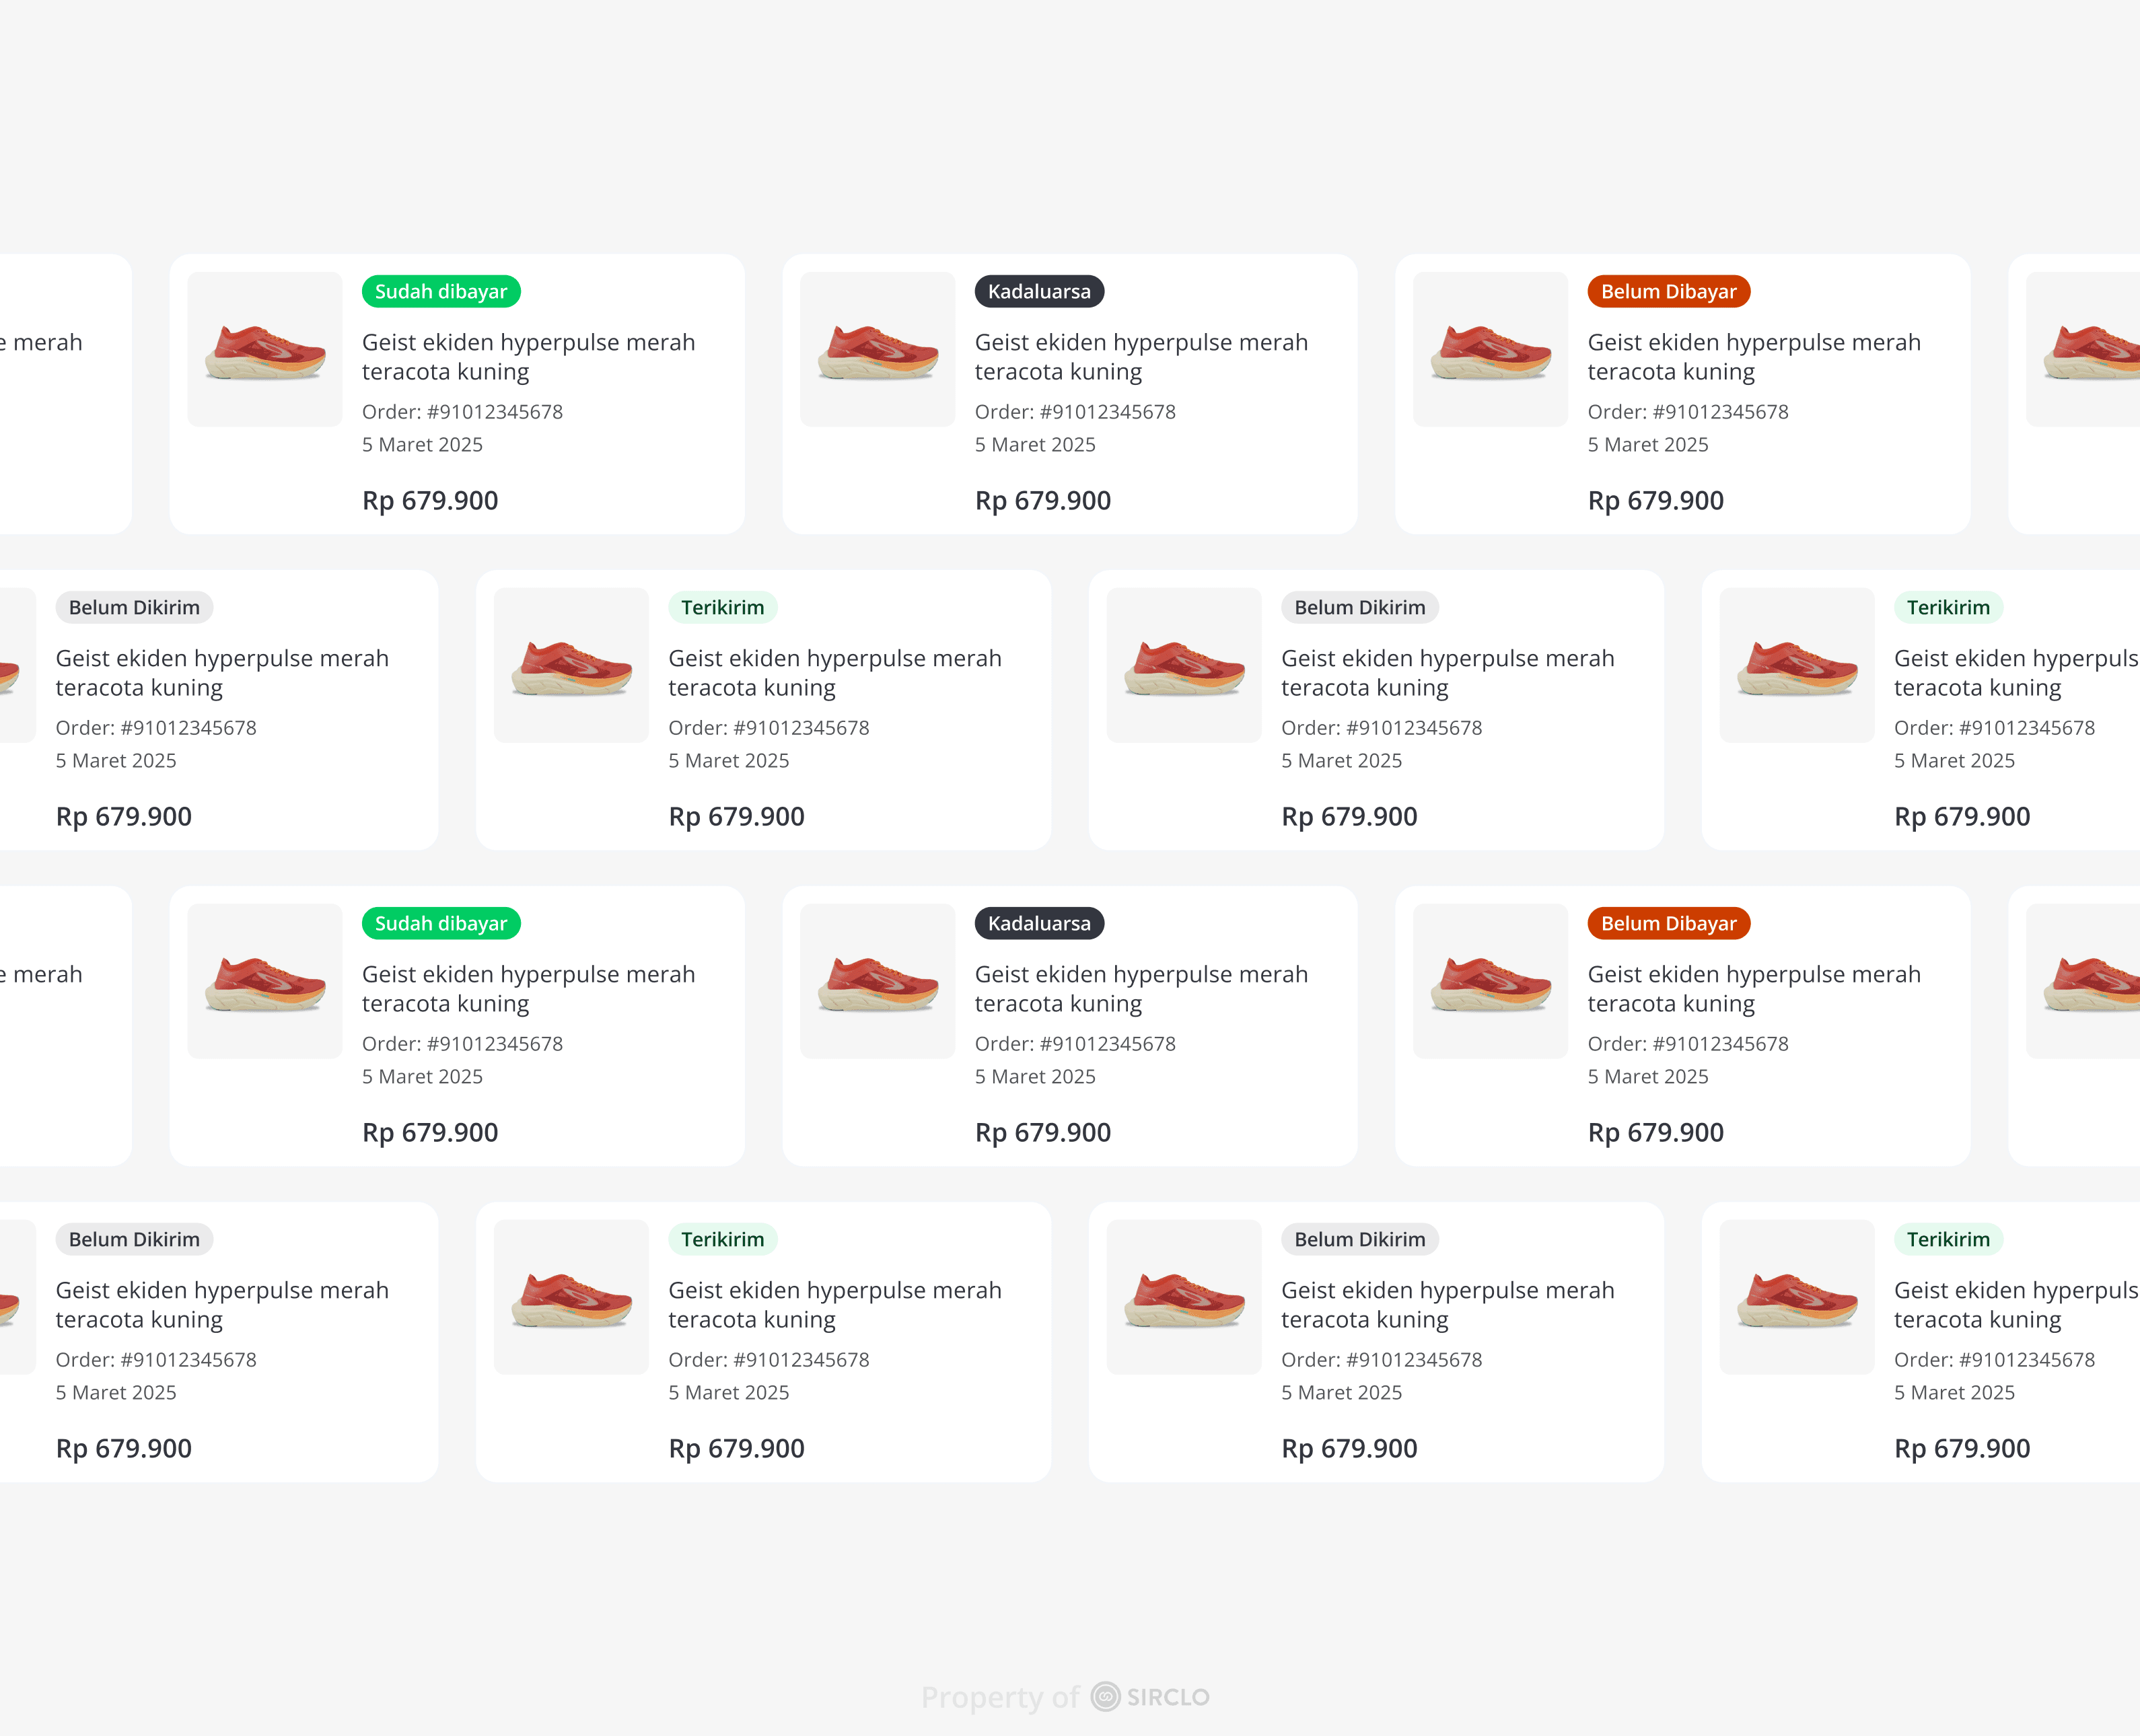This screenshot has height=1736, width=2140.
Task: Click the SIRCLO logo icon at the footer
Action: (1105, 1697)
